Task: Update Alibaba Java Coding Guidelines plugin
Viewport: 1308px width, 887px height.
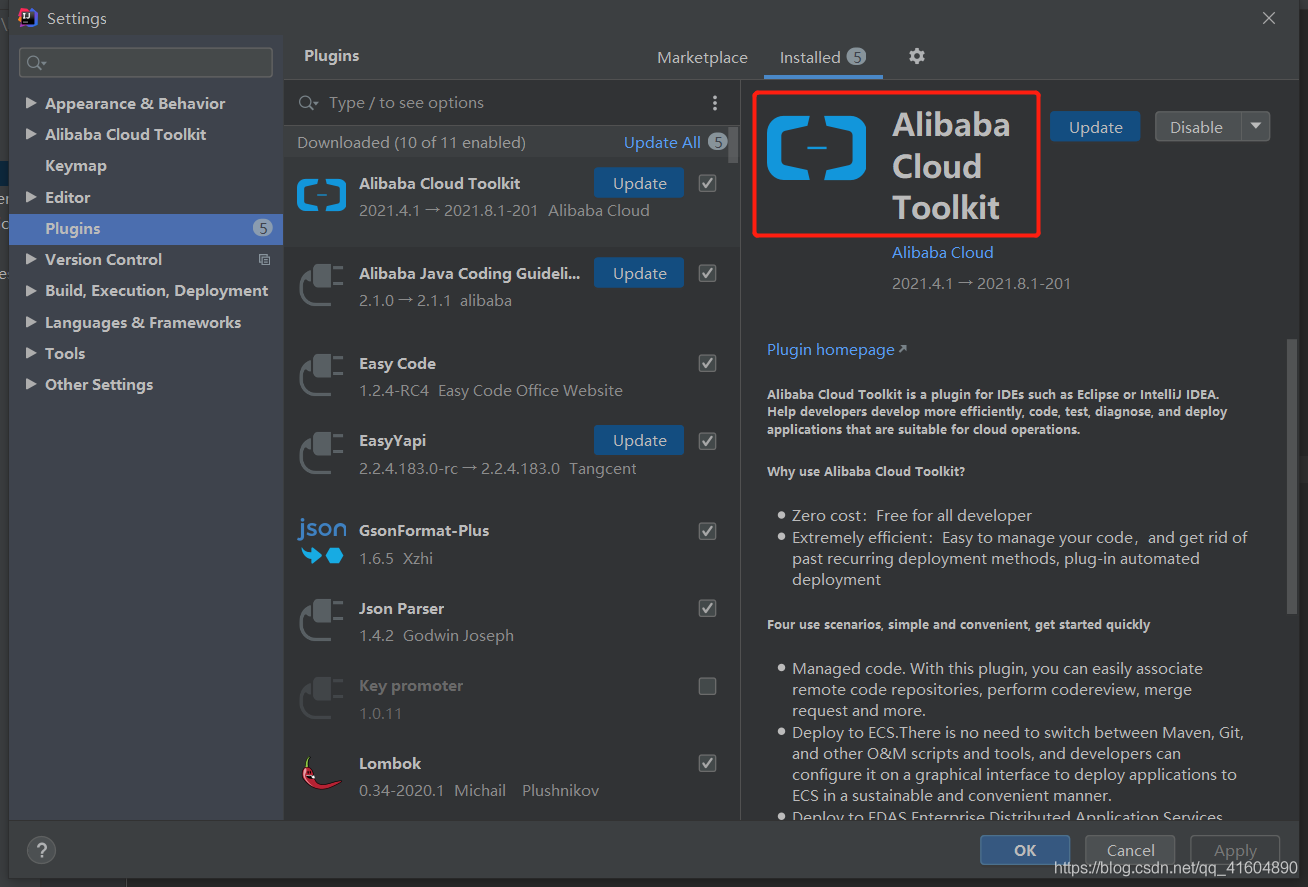Action: [639, 273]
